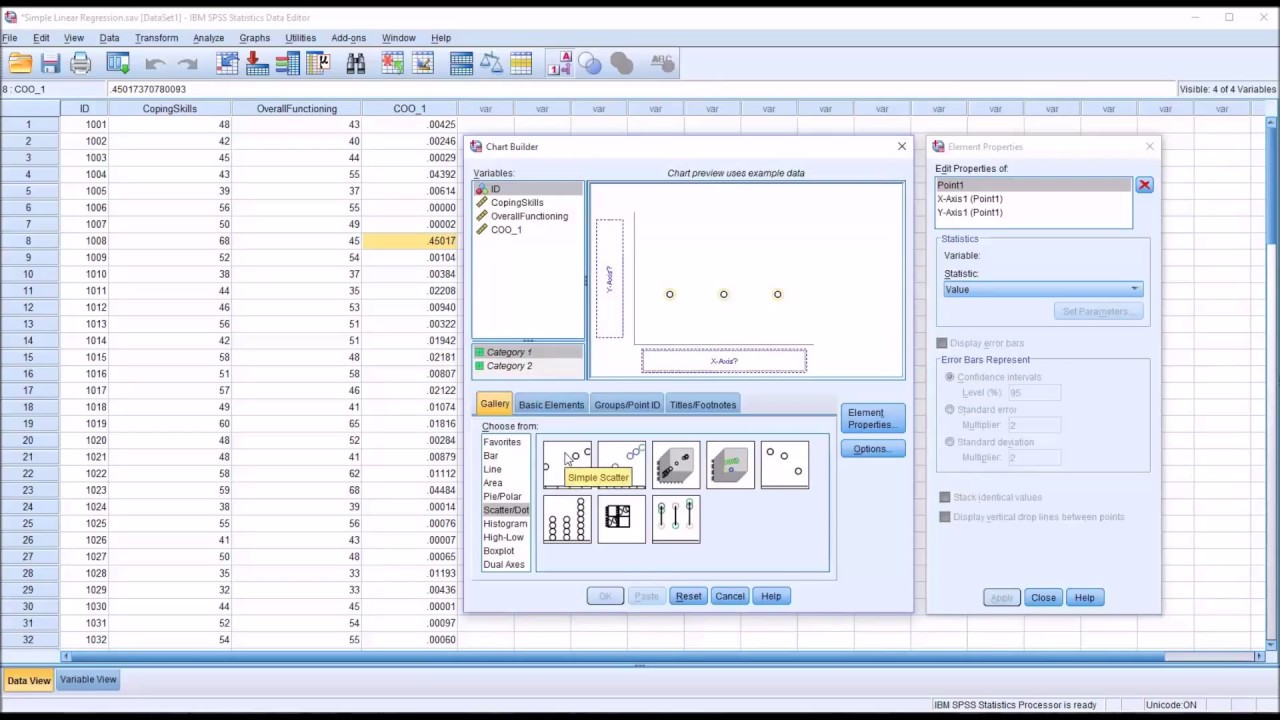Choose the Summary Point Plot thumbnail

(784, 465)
